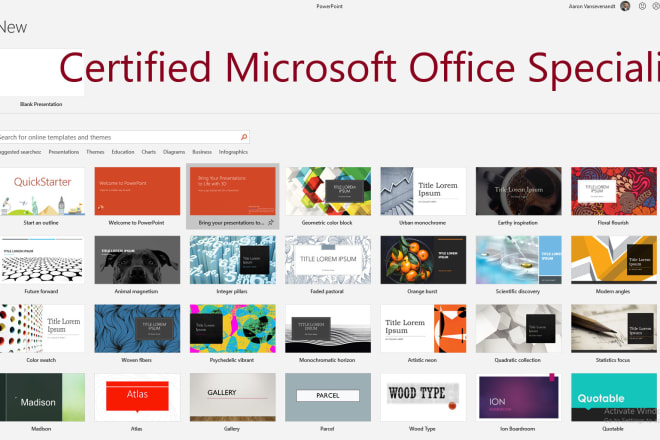Choose the Blank Presentation label
This screenshot has height=440, width=660.
(41, 104)
